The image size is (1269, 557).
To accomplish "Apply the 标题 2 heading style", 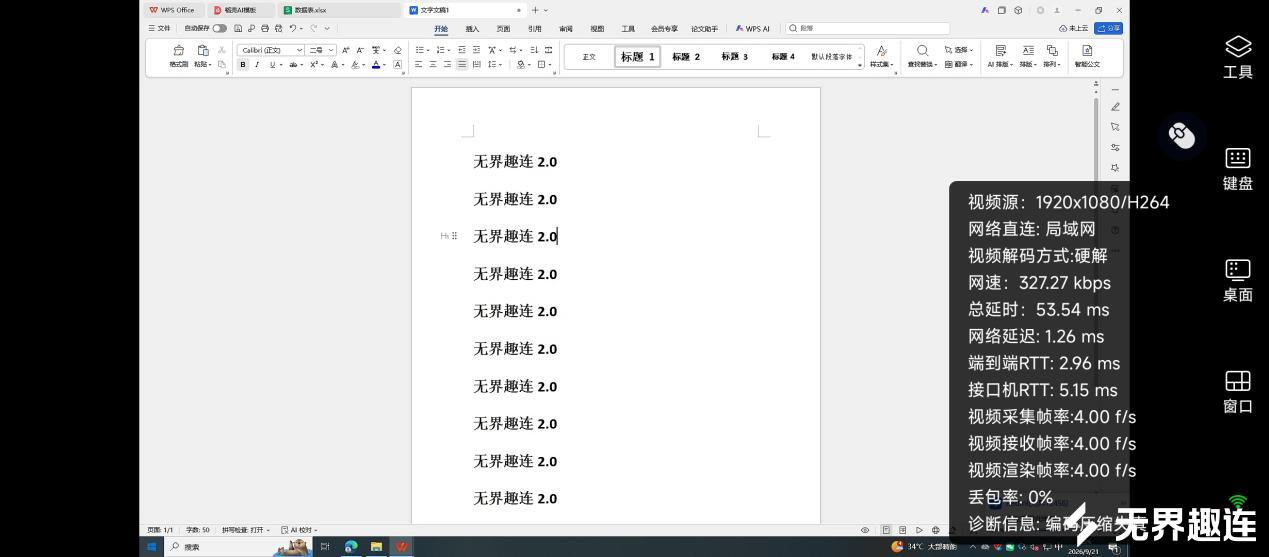I will pos(686,57).
